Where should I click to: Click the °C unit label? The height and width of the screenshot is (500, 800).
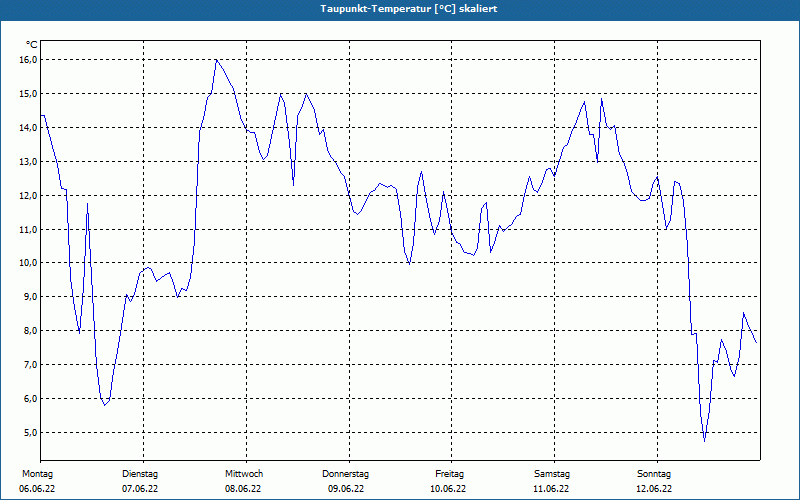coord(32,45)
